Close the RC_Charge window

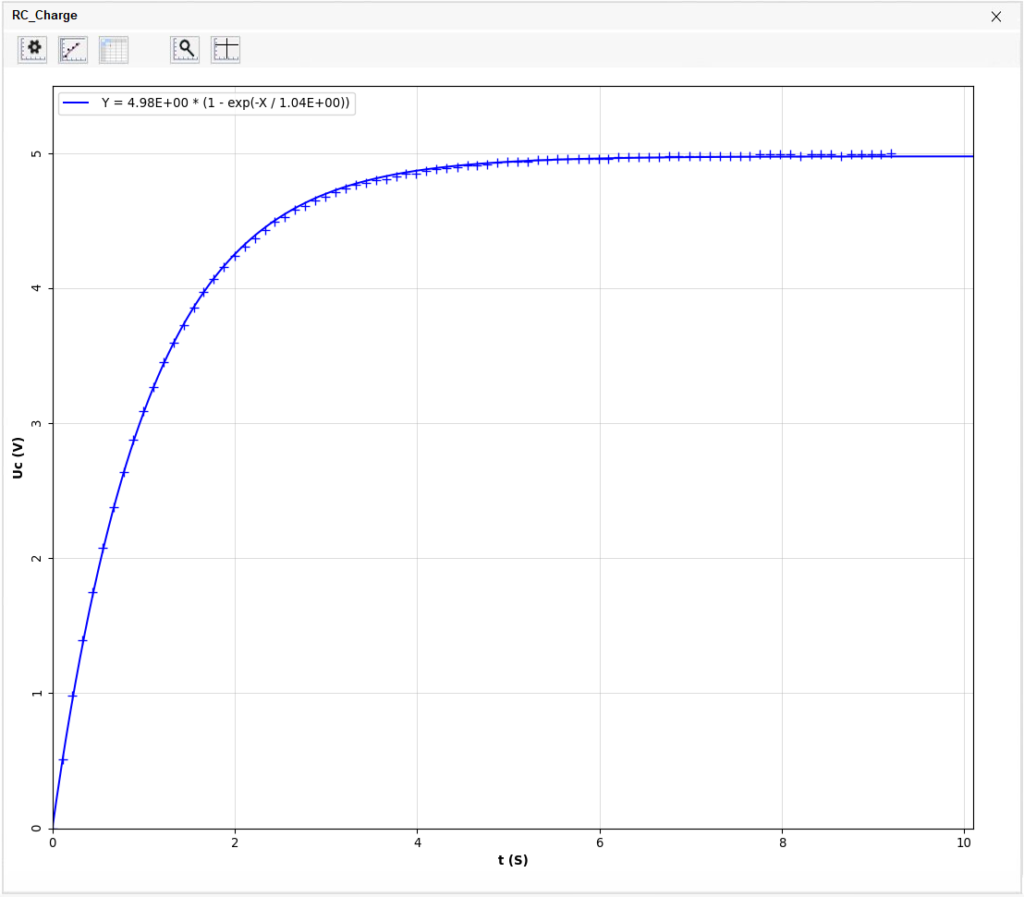pyautogui.click(x=995, y=16)
